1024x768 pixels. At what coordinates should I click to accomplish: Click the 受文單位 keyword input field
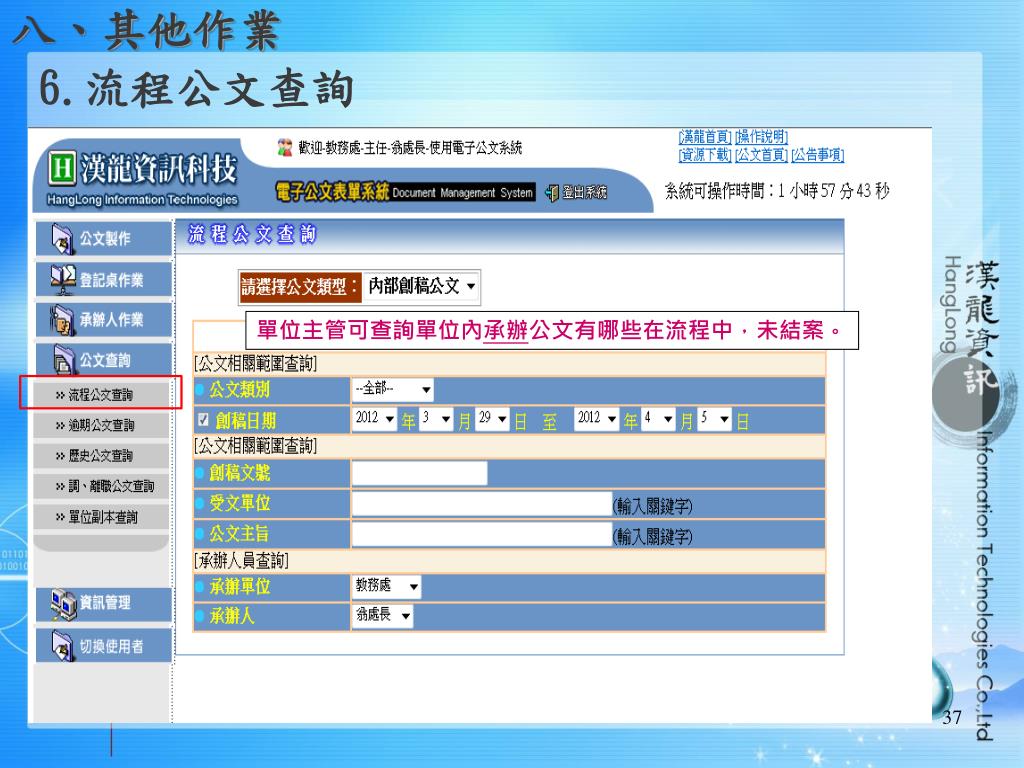click(481, 504)
